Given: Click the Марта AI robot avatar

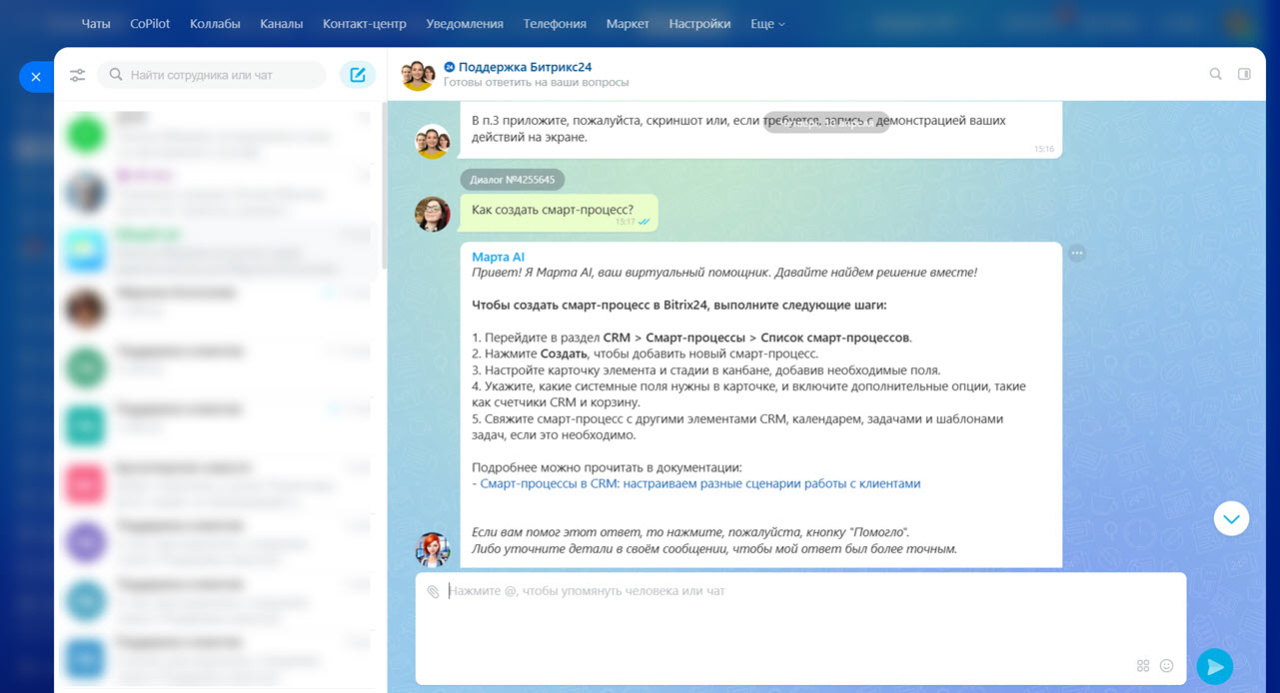Looking at the screenshot, I should coord(433,550).
